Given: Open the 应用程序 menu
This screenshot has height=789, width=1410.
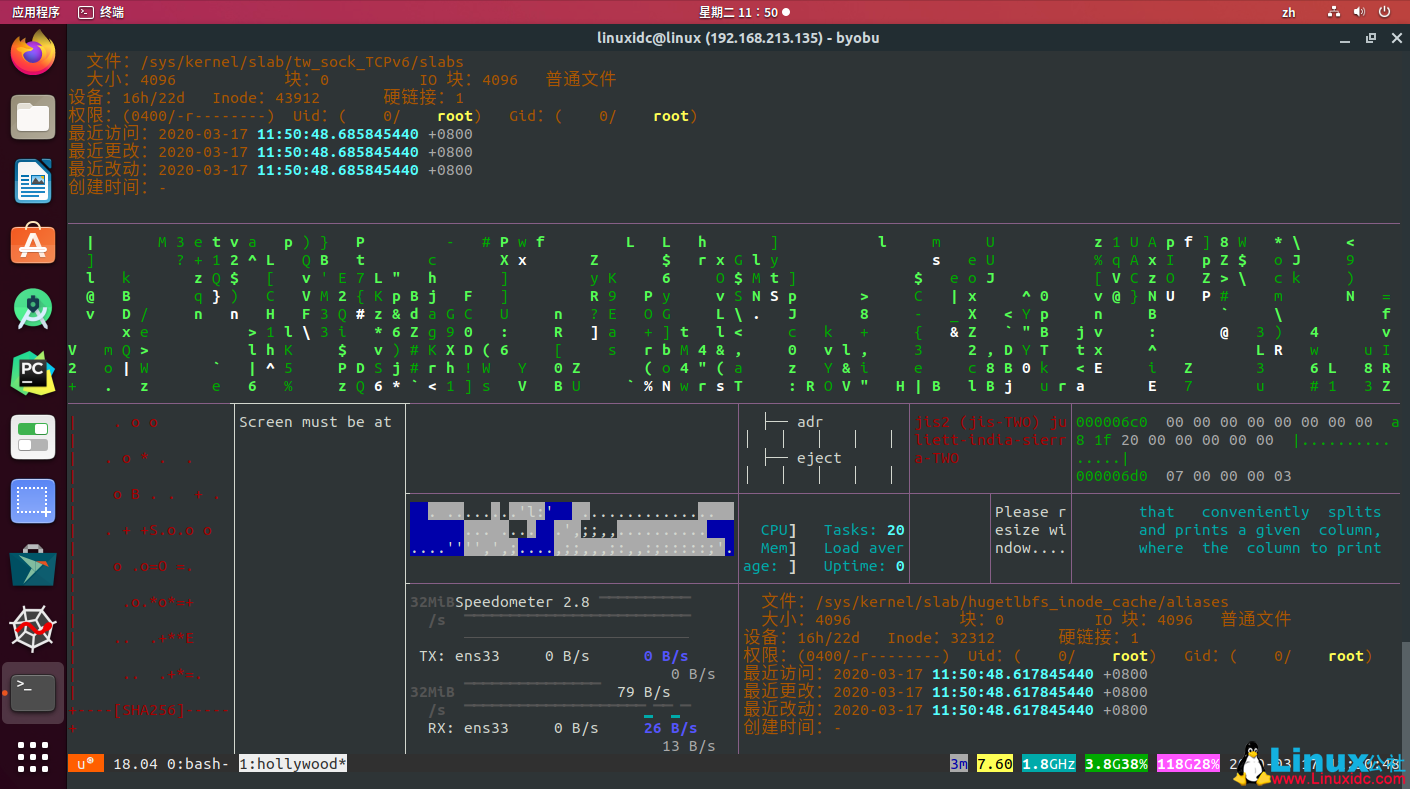Looking at the screenshot, I should point(35,12).
